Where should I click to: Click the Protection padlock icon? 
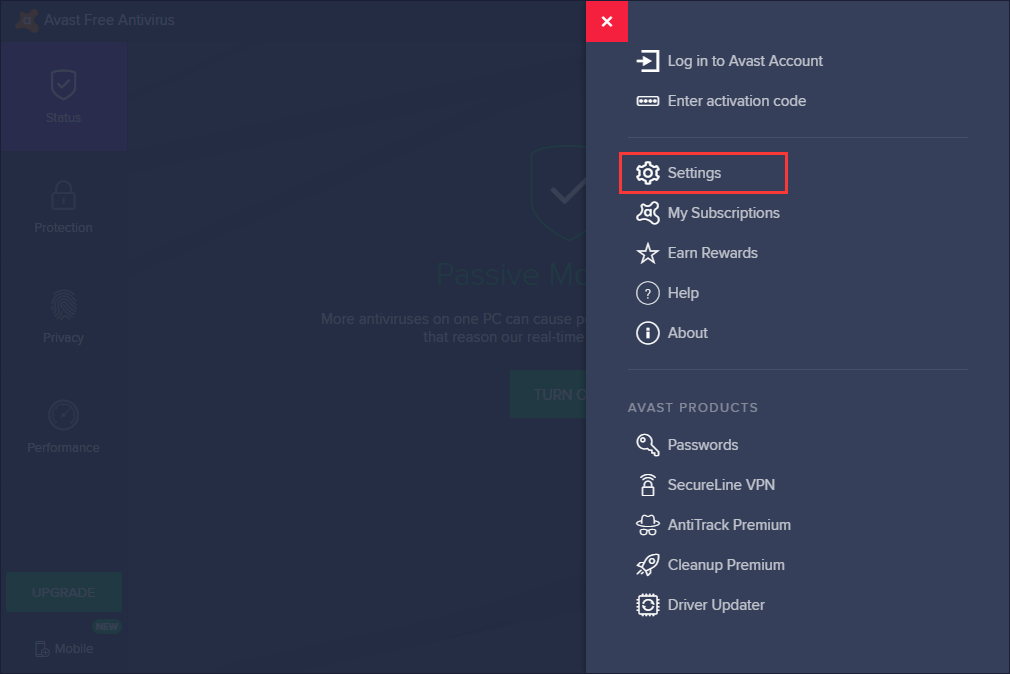coord(63,195)
